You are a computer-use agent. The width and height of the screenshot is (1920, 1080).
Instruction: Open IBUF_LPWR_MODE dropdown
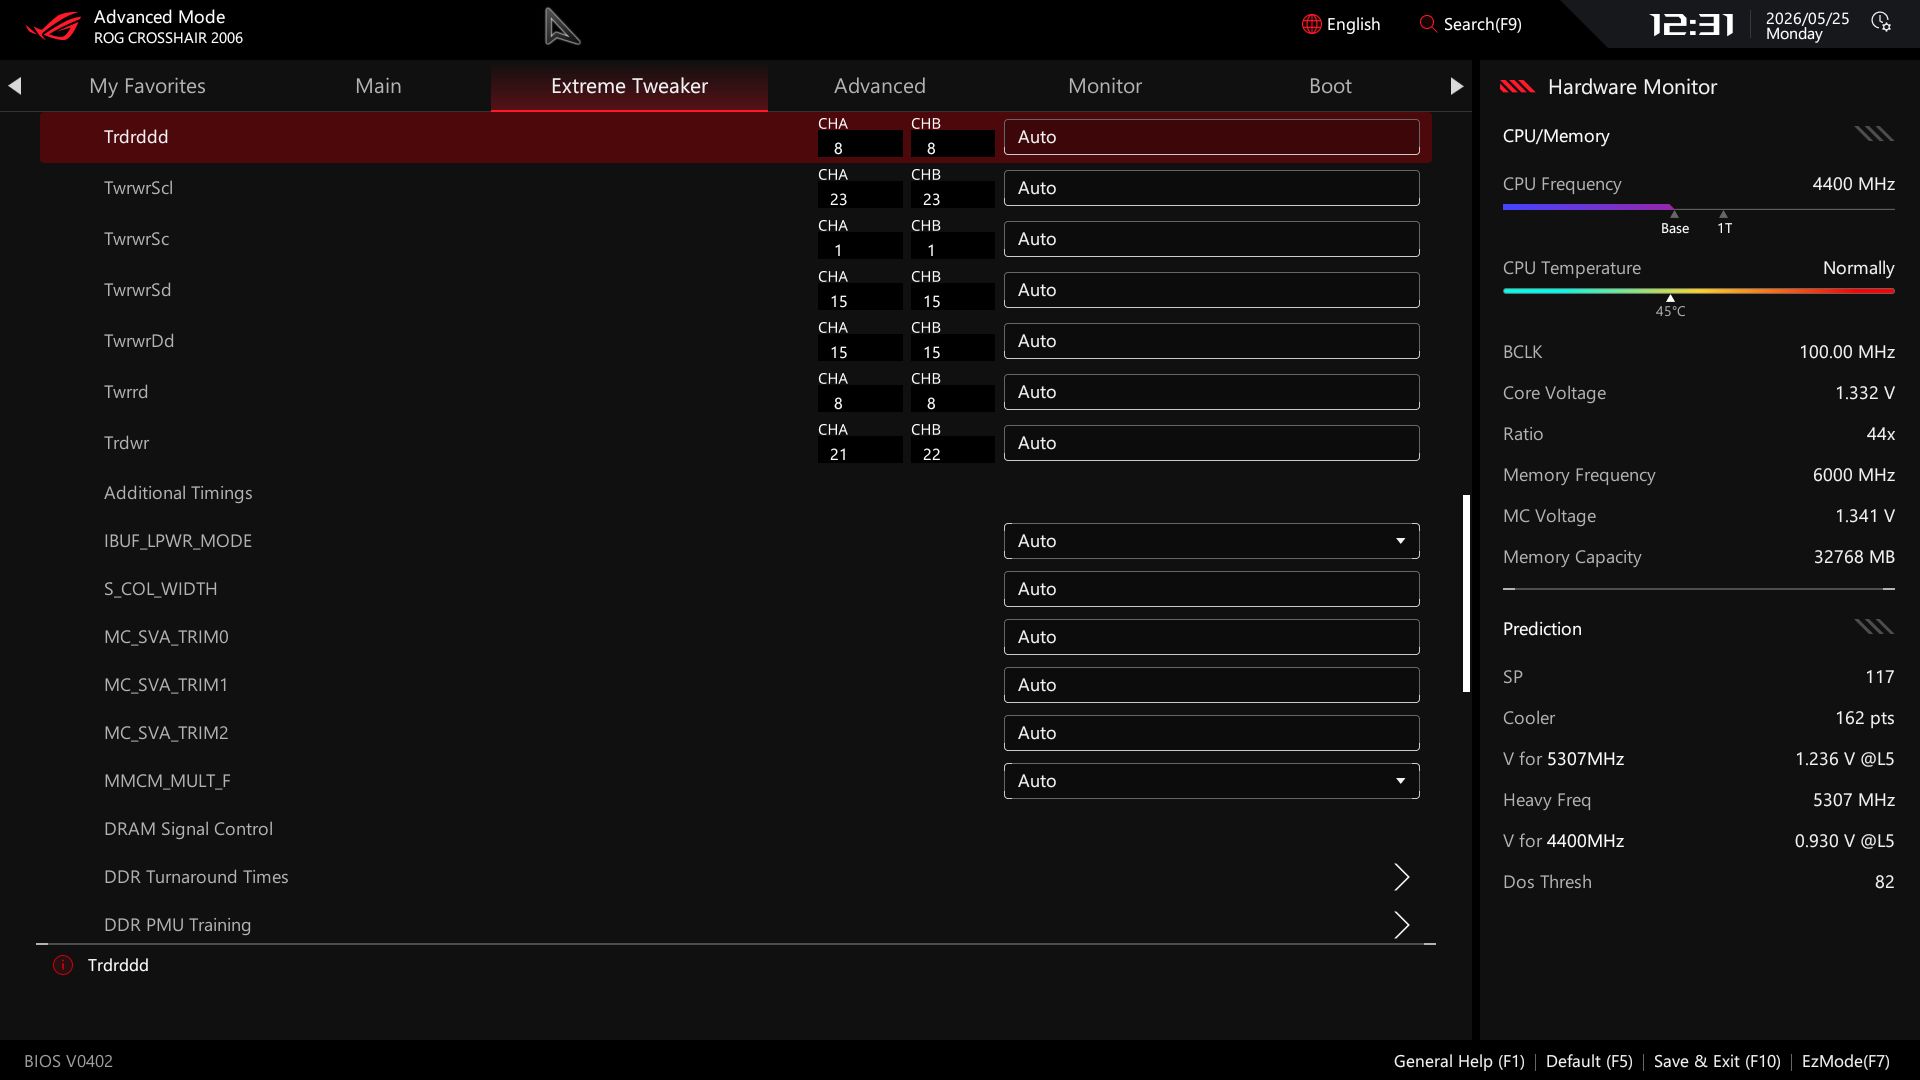1211,541
